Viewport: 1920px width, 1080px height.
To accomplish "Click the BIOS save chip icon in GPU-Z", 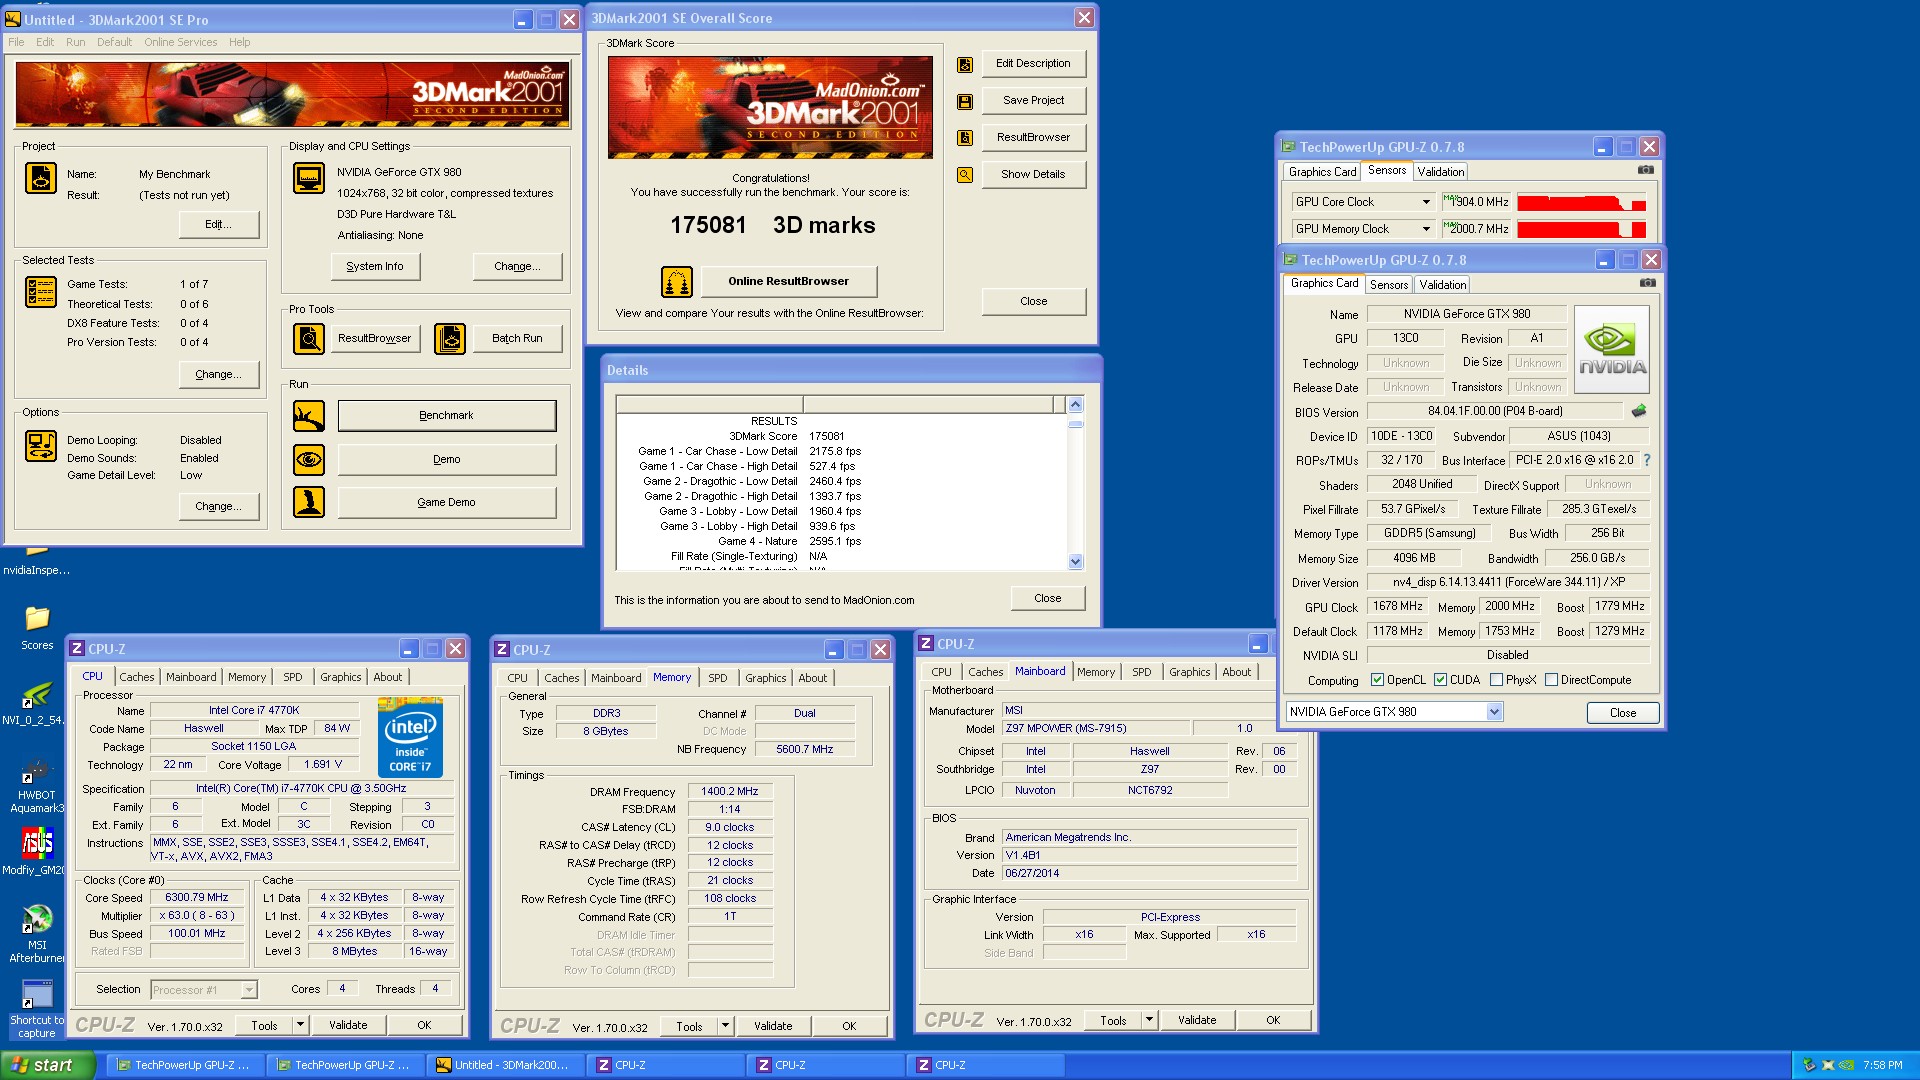I will 1639,411.
